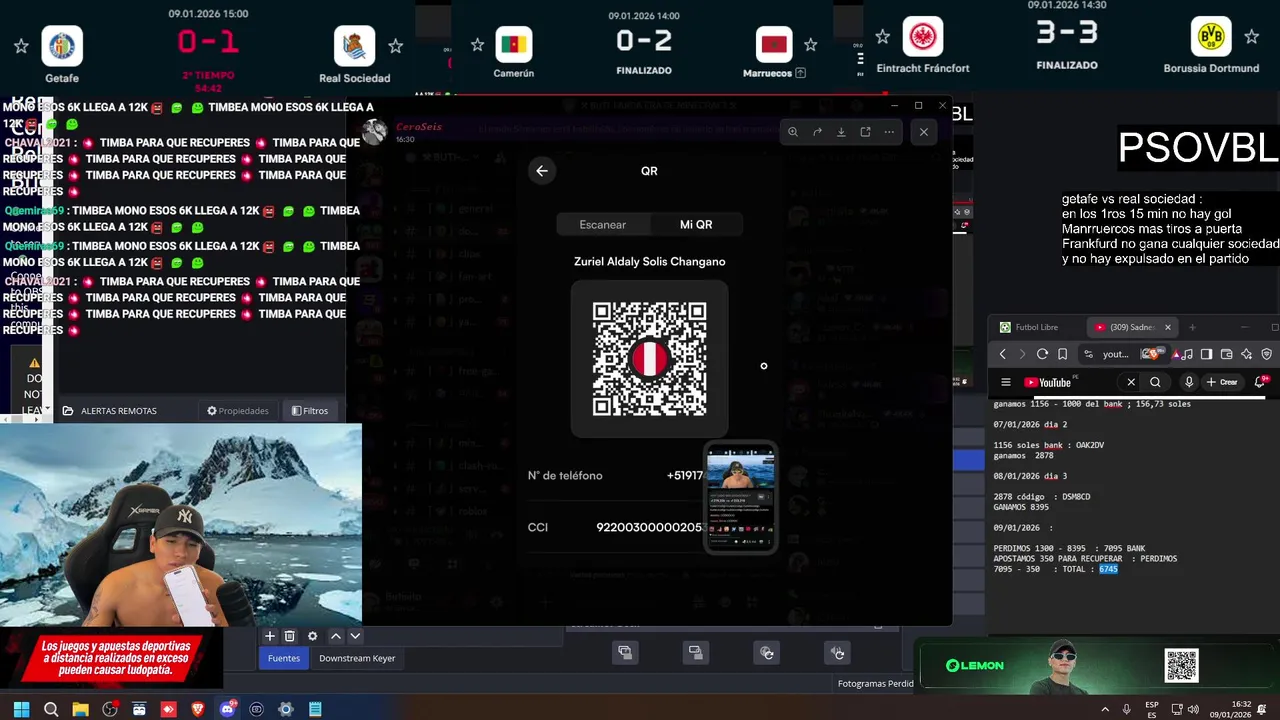1280x720 pixels.
Task: Zoom in on the Discord image viewer
Action: tap(793, 132)
